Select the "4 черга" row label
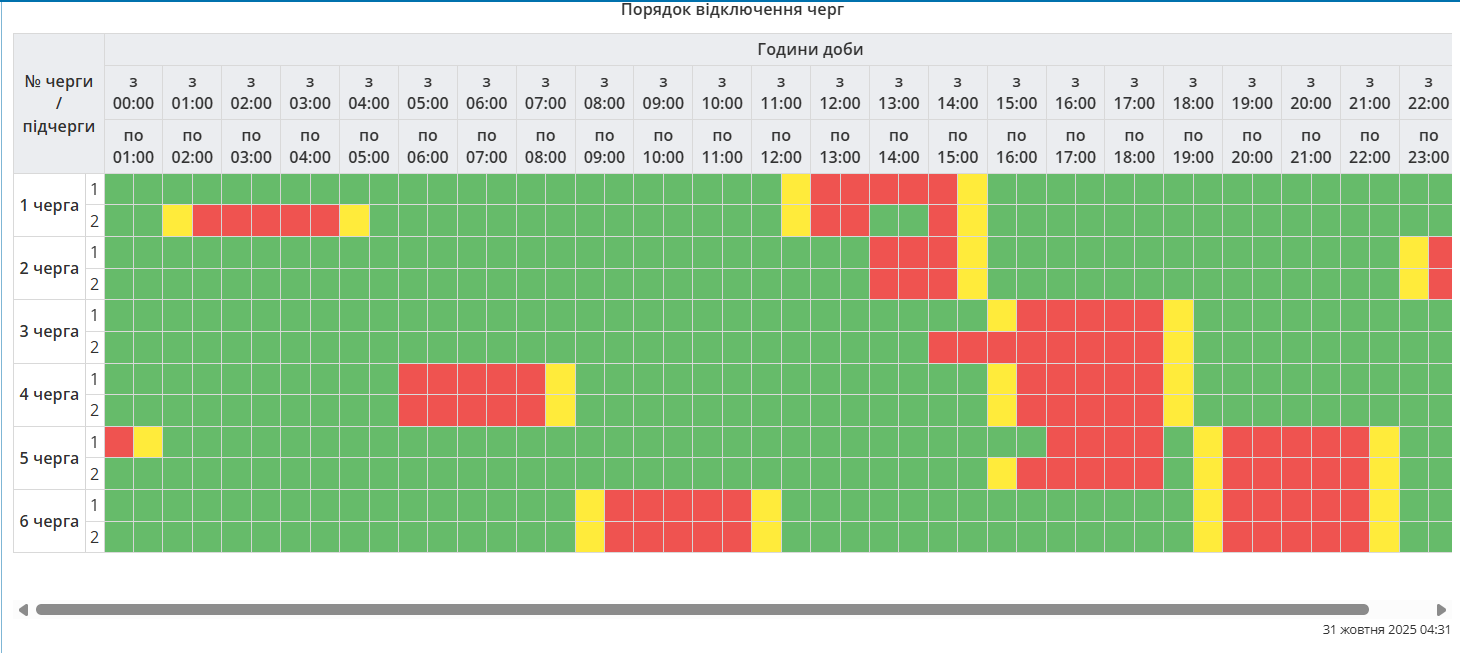The height and width of the screenshot is (653, 1460). 49,394
